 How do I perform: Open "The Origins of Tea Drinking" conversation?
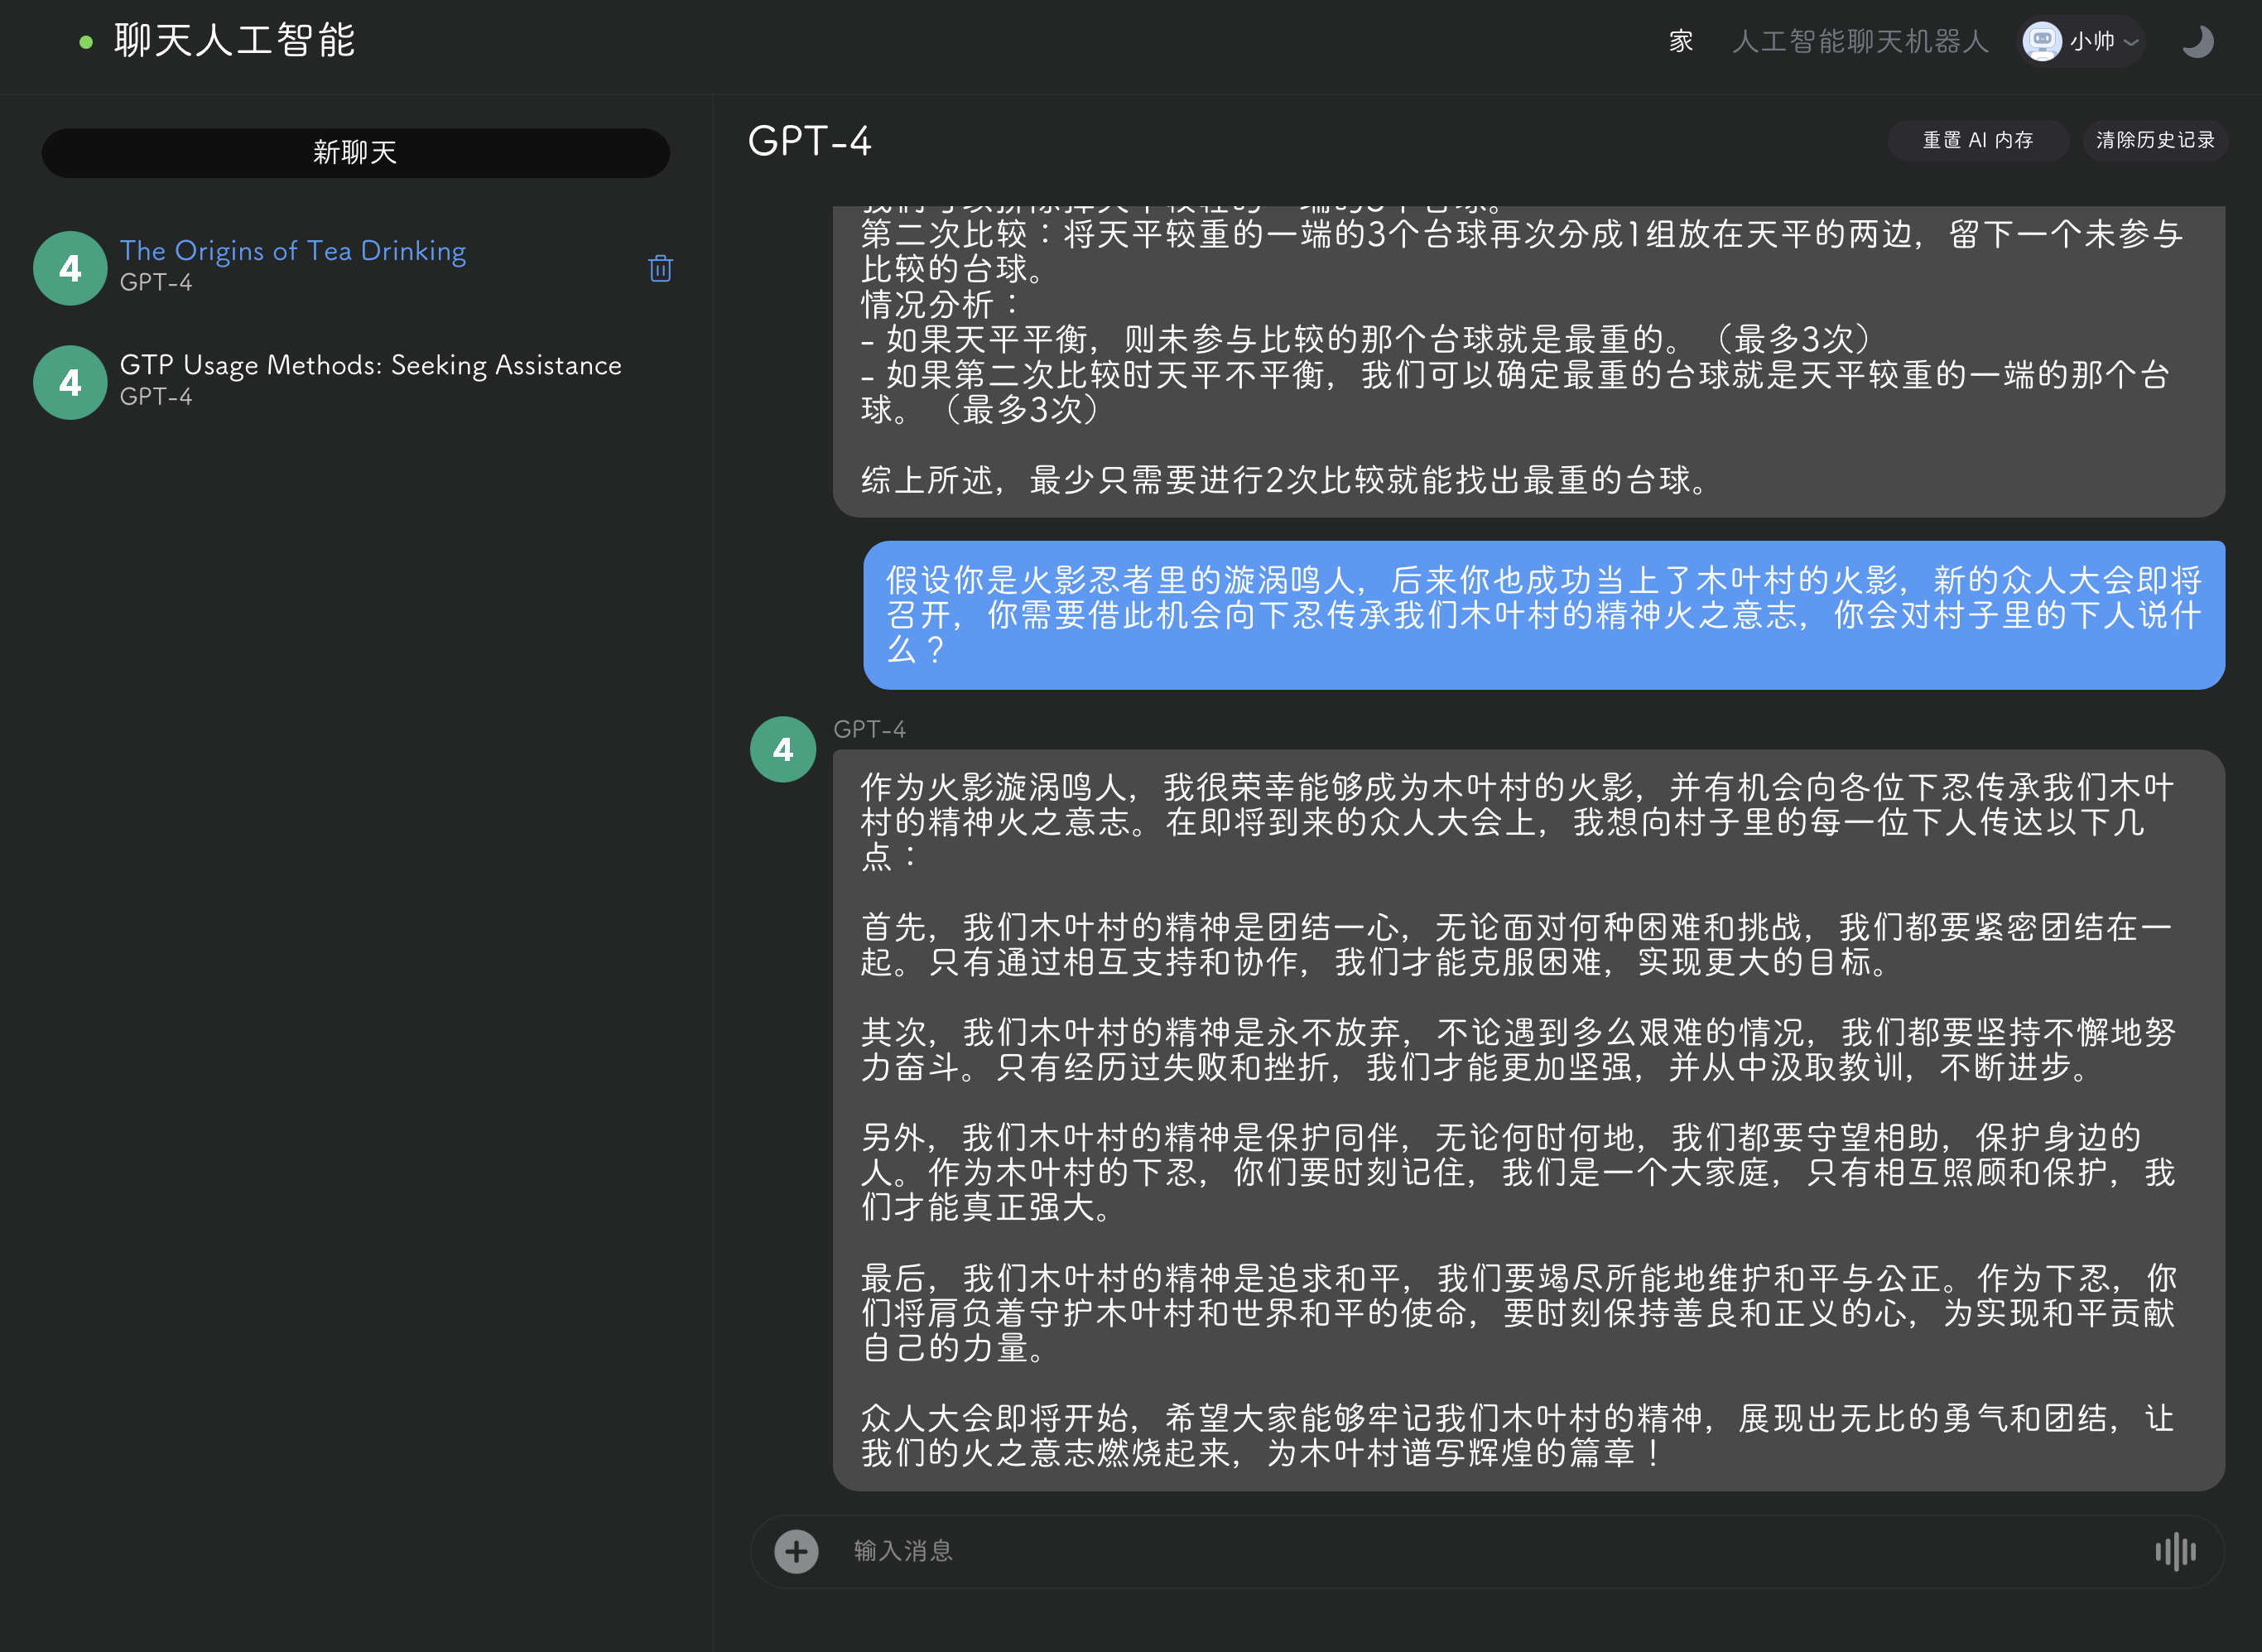coord(293,251)
